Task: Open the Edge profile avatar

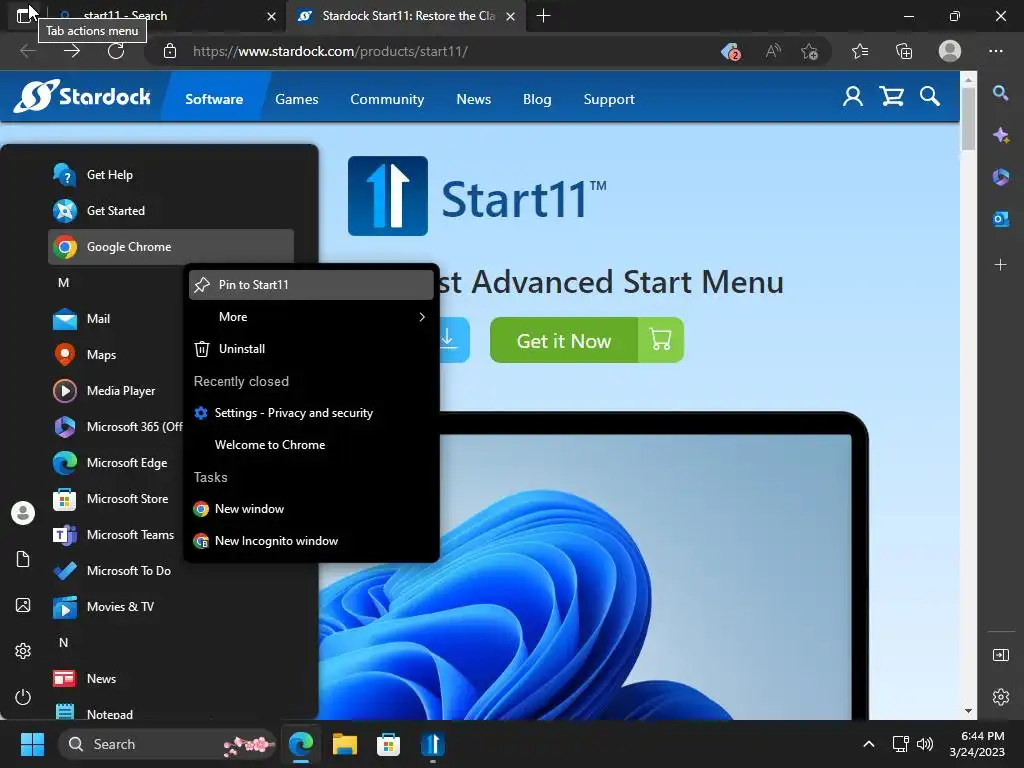Action: click(950, 51)
